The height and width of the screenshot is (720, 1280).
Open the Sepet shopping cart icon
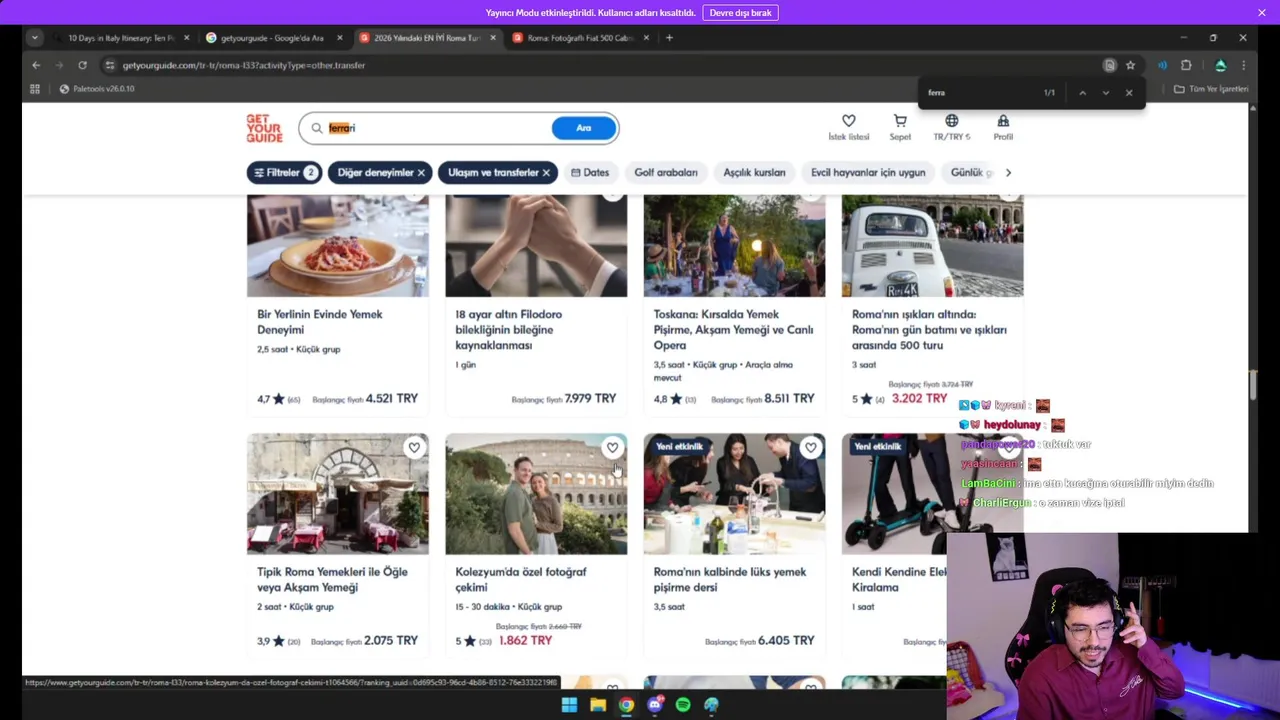coord(900,121)
